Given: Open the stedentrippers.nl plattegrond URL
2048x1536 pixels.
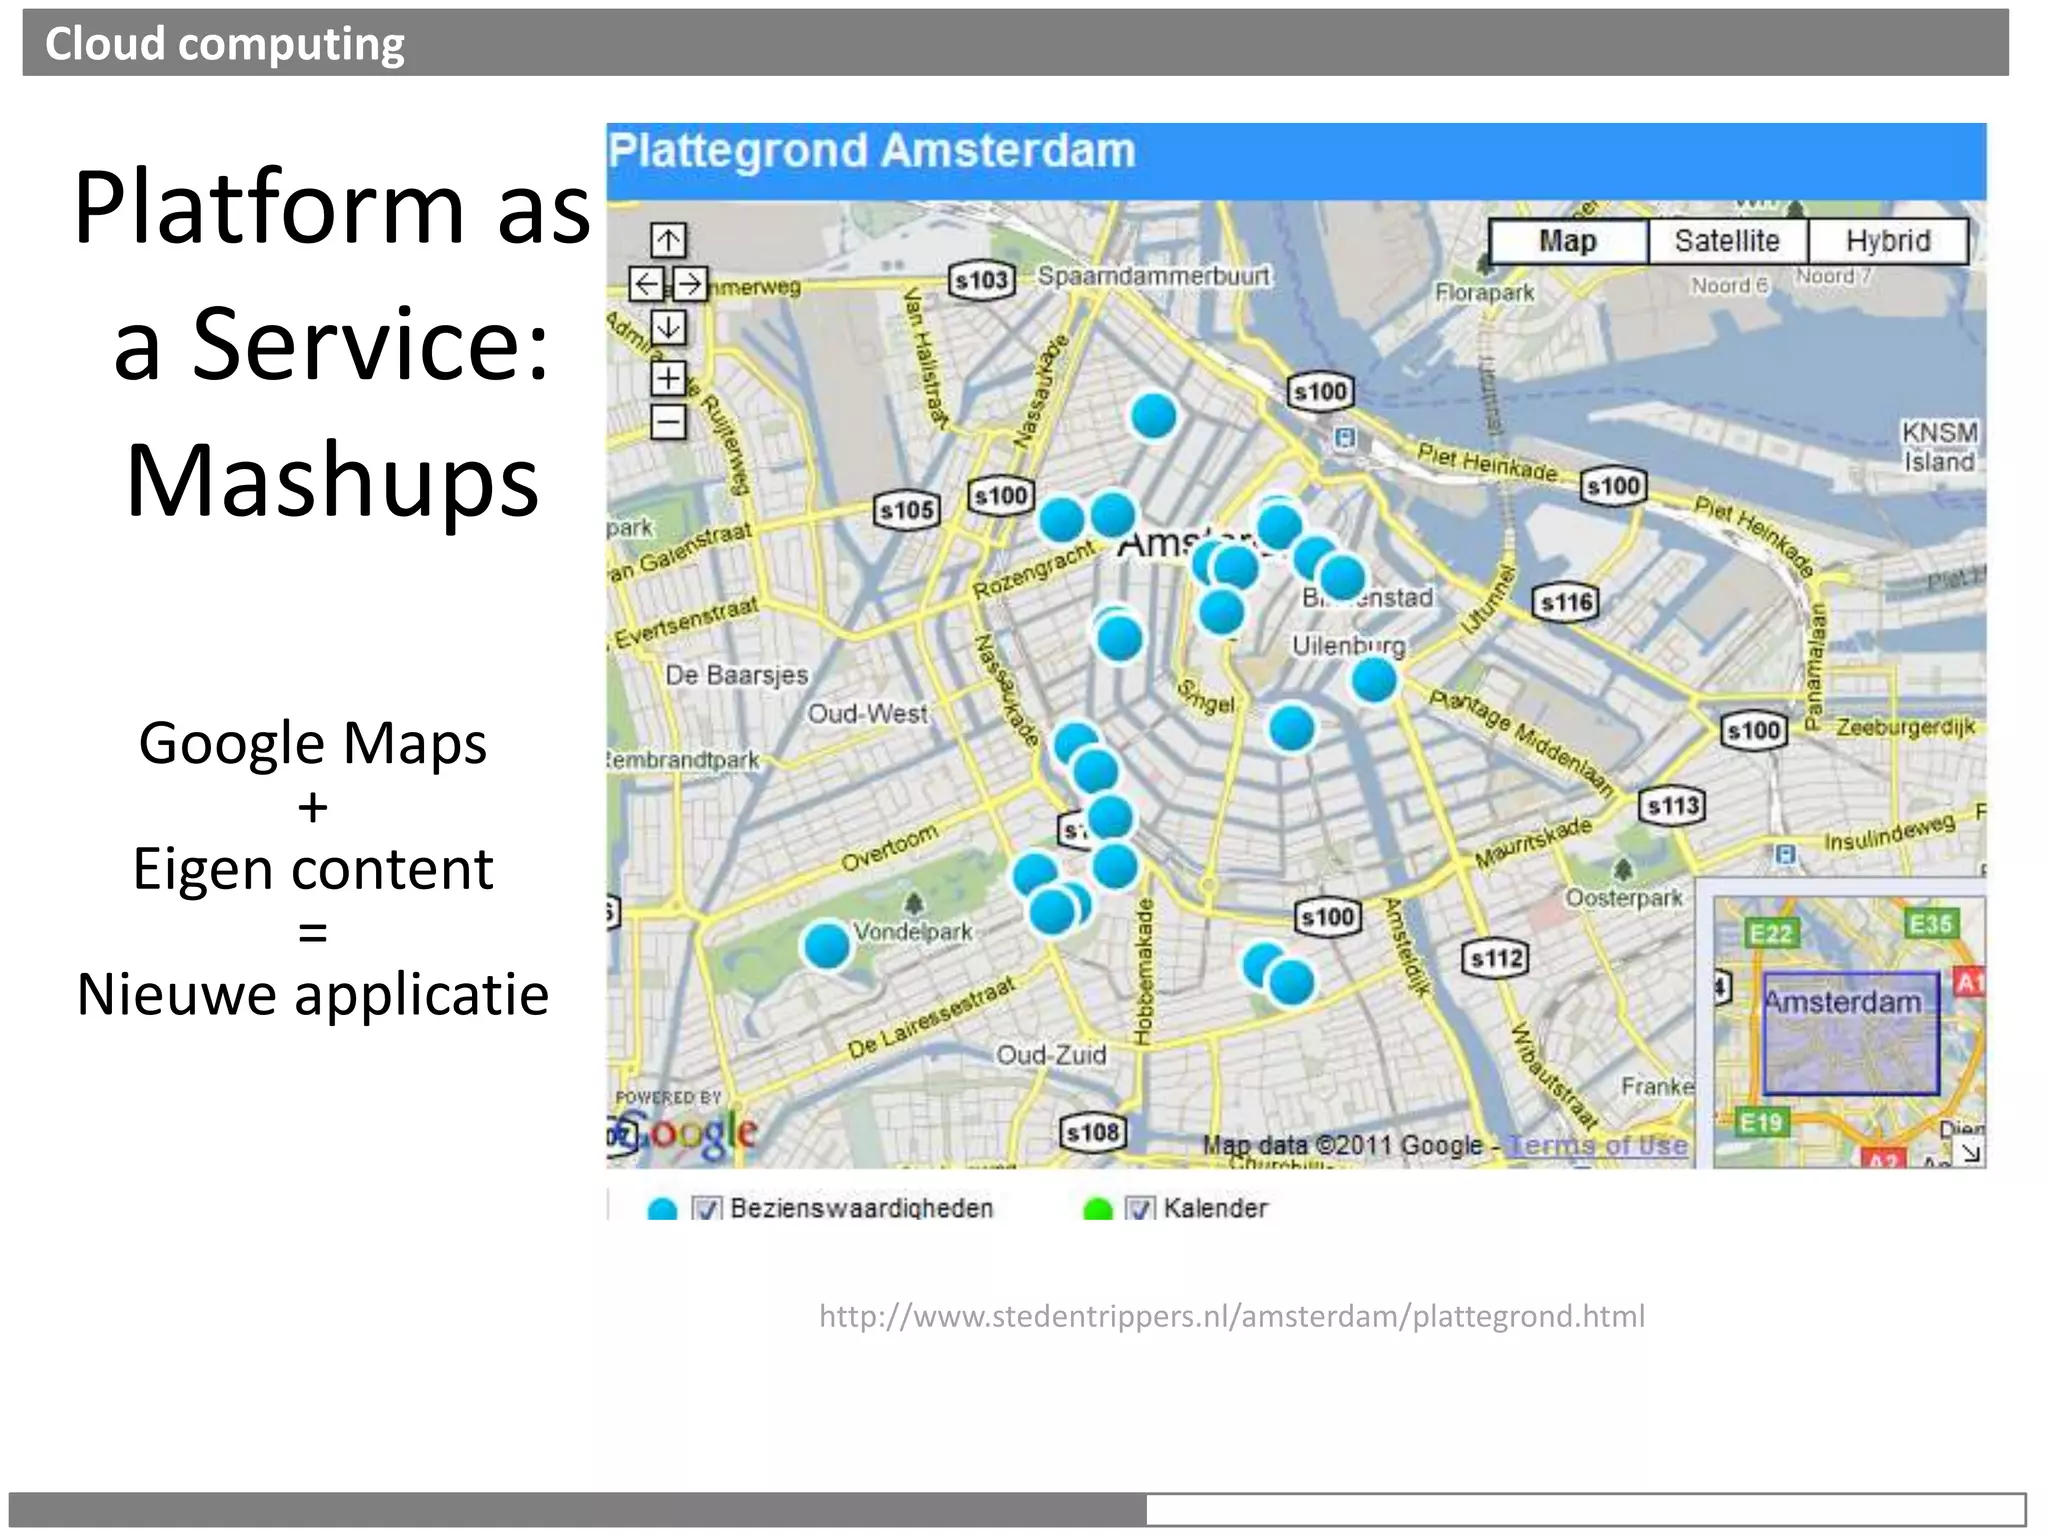Looking at the screenshot, I should coord(1231,1316).
